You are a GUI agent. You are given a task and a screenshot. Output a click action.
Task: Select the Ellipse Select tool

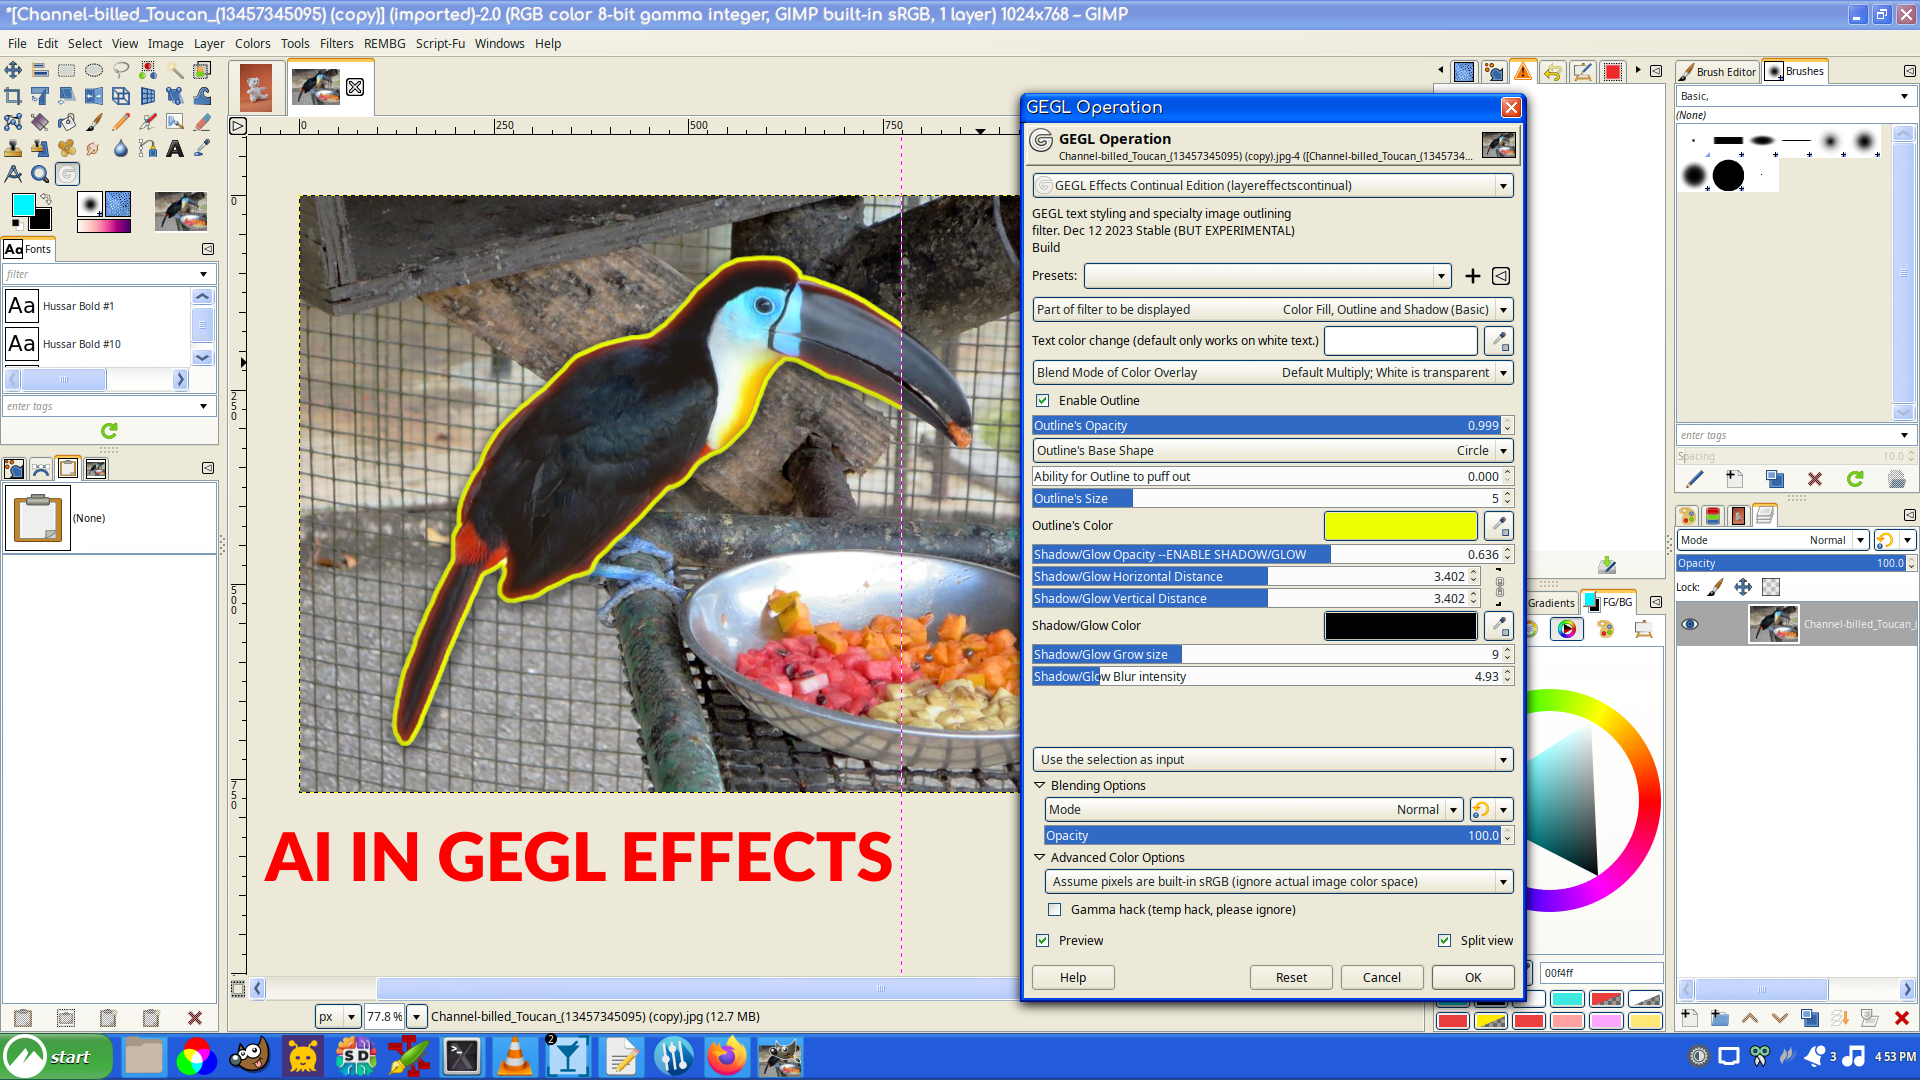coord(94,70)
